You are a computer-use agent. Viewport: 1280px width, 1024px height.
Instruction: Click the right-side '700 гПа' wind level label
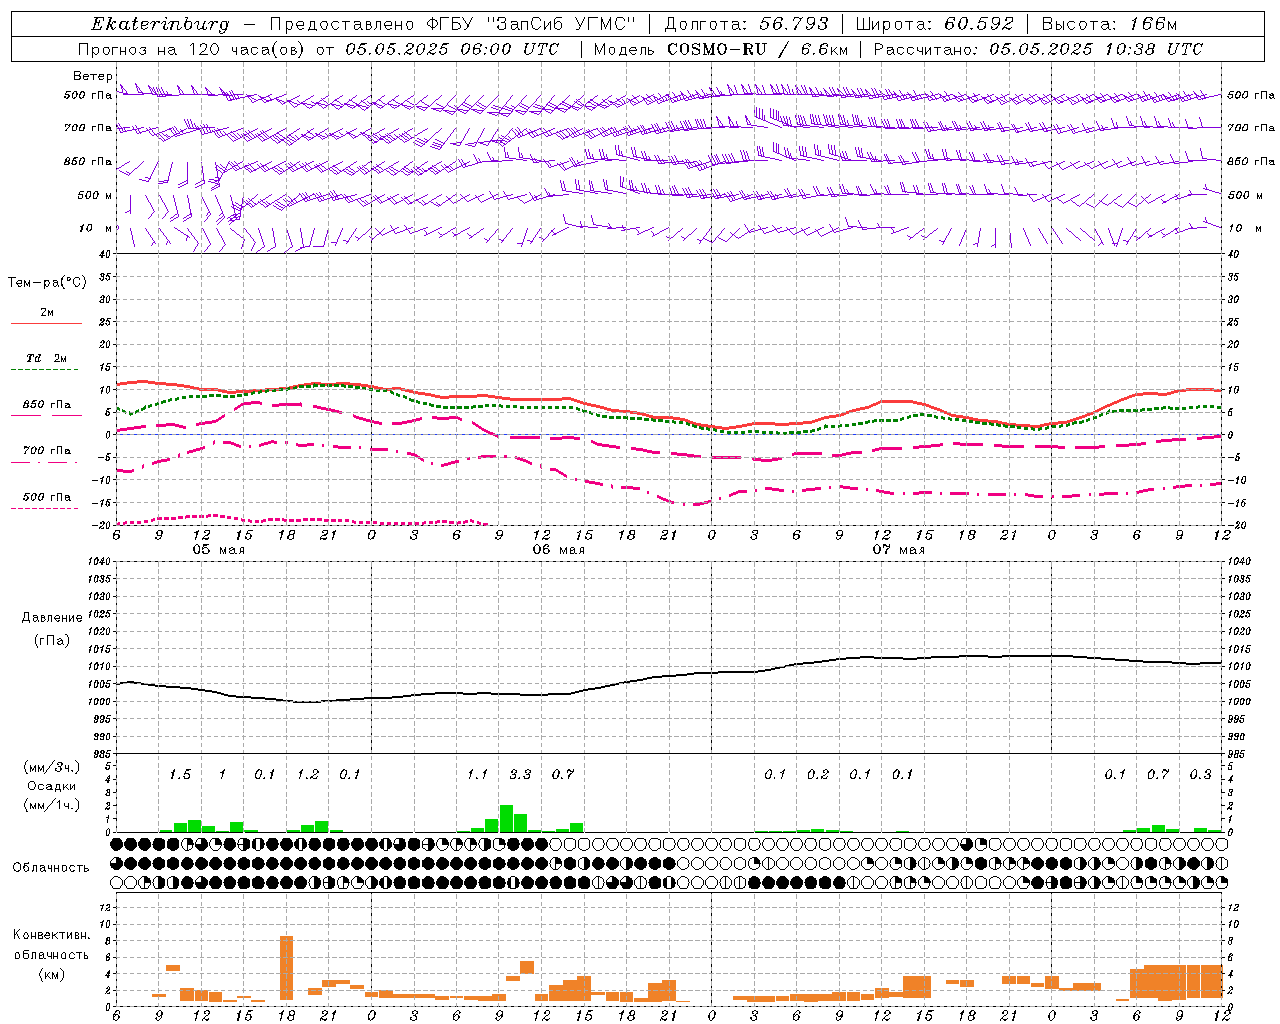coord(1251,128)
